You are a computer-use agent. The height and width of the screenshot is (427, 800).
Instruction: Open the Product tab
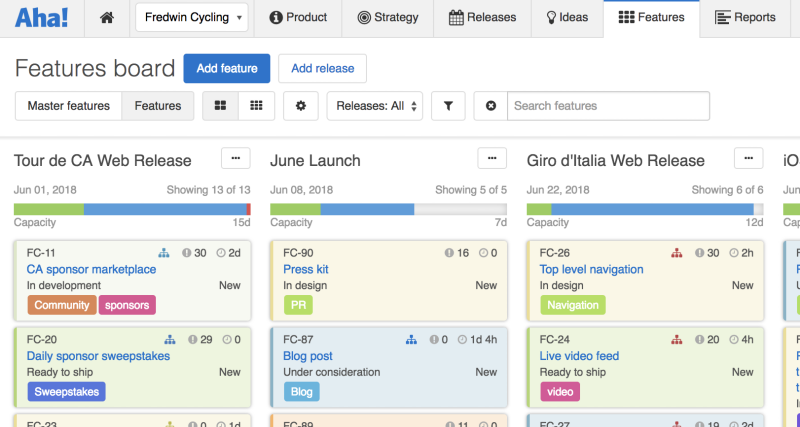tap(298, 17)
